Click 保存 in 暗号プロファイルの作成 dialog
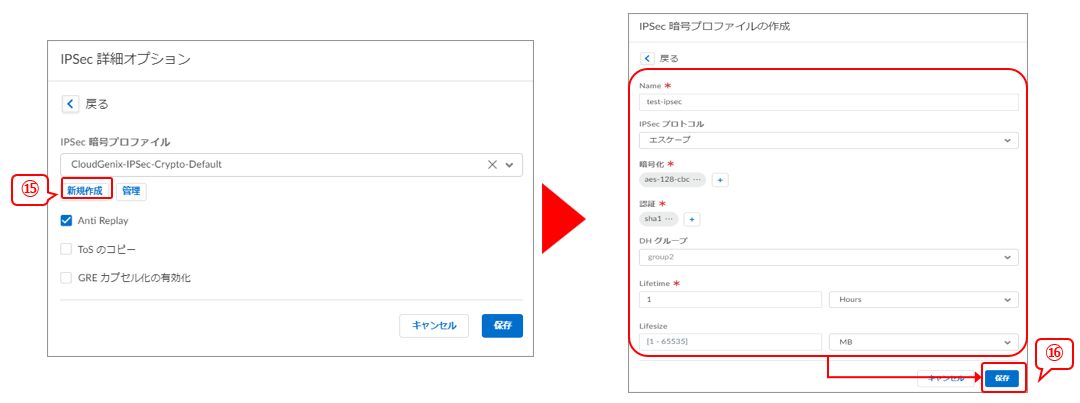Image resolution: width=1080 pixels, height=403 pixels. coord(1001,378)
